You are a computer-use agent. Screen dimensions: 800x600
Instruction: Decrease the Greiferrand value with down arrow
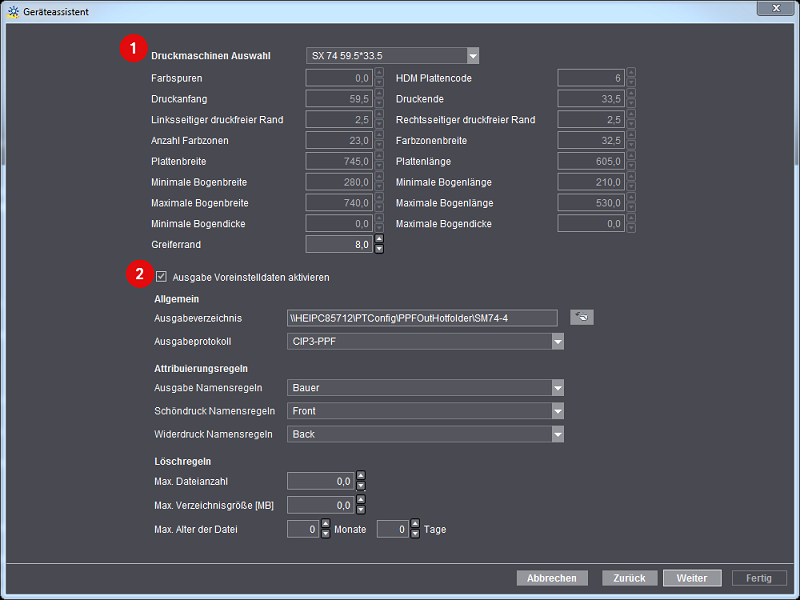(379, 249)
